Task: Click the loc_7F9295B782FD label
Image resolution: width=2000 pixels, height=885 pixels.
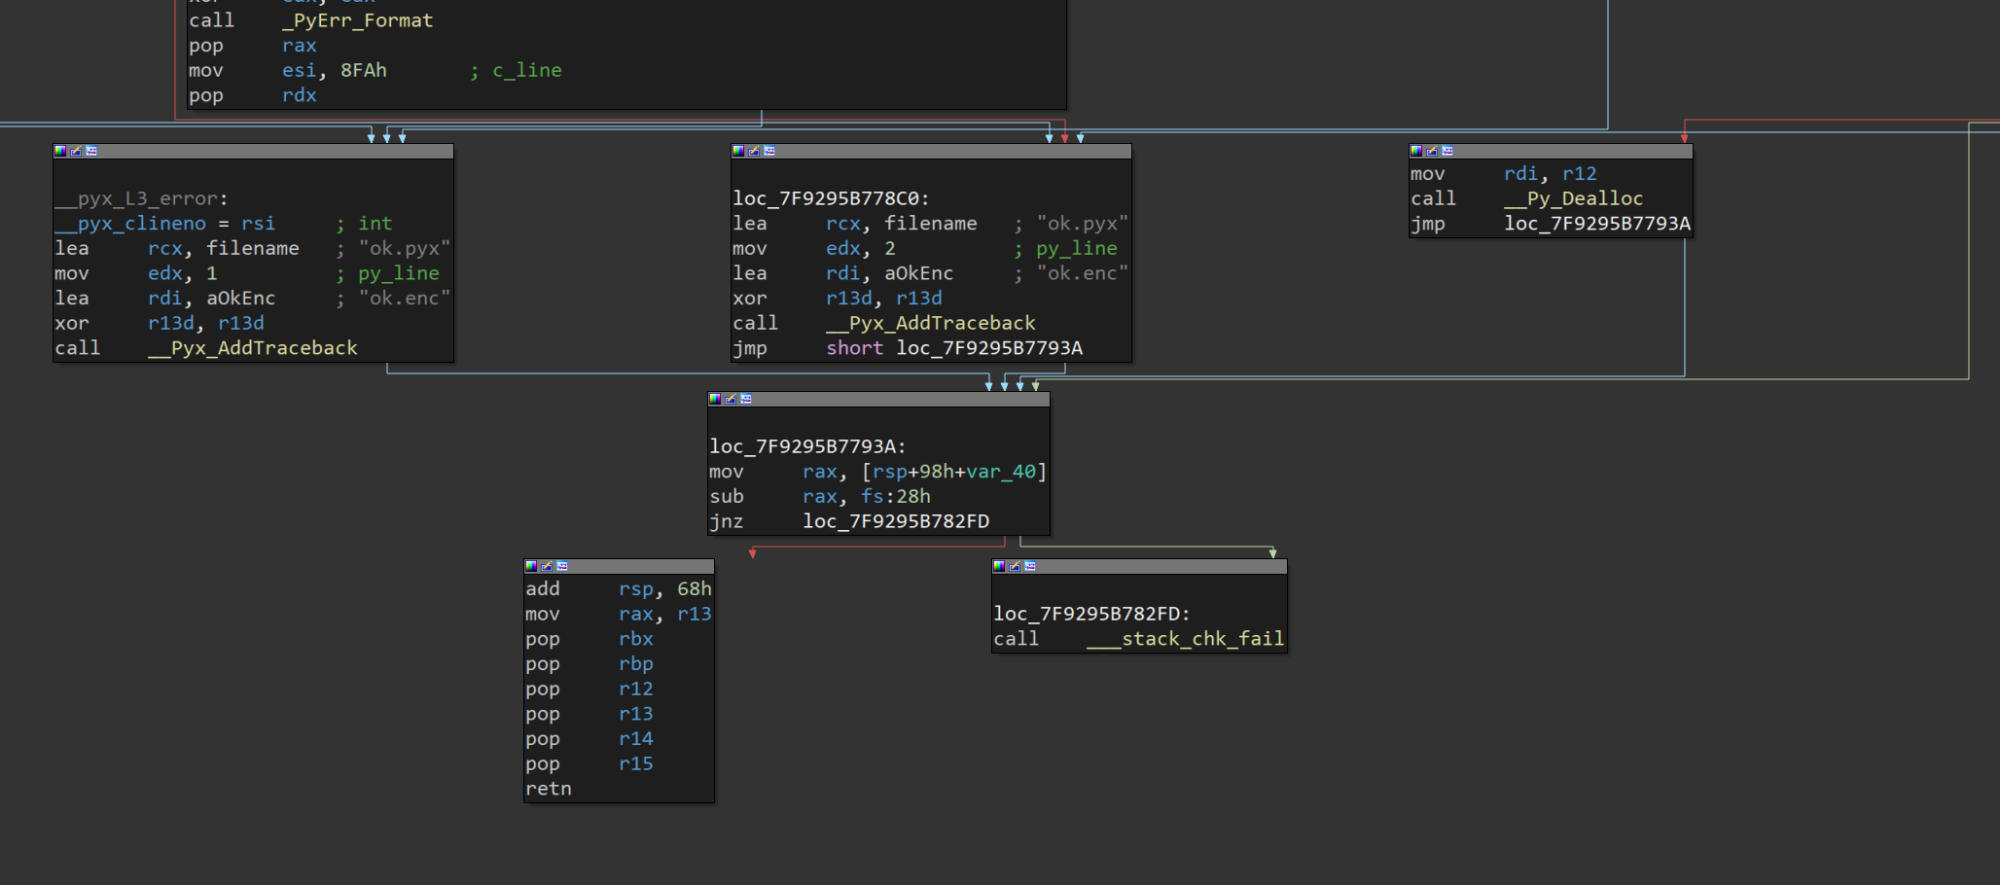Action: point(1092,614)
